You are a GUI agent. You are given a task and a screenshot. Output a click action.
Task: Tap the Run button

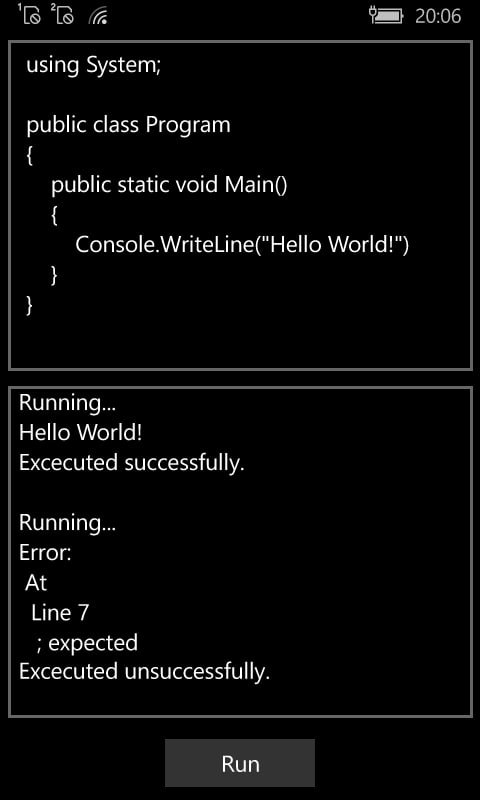tap(240, 763)
